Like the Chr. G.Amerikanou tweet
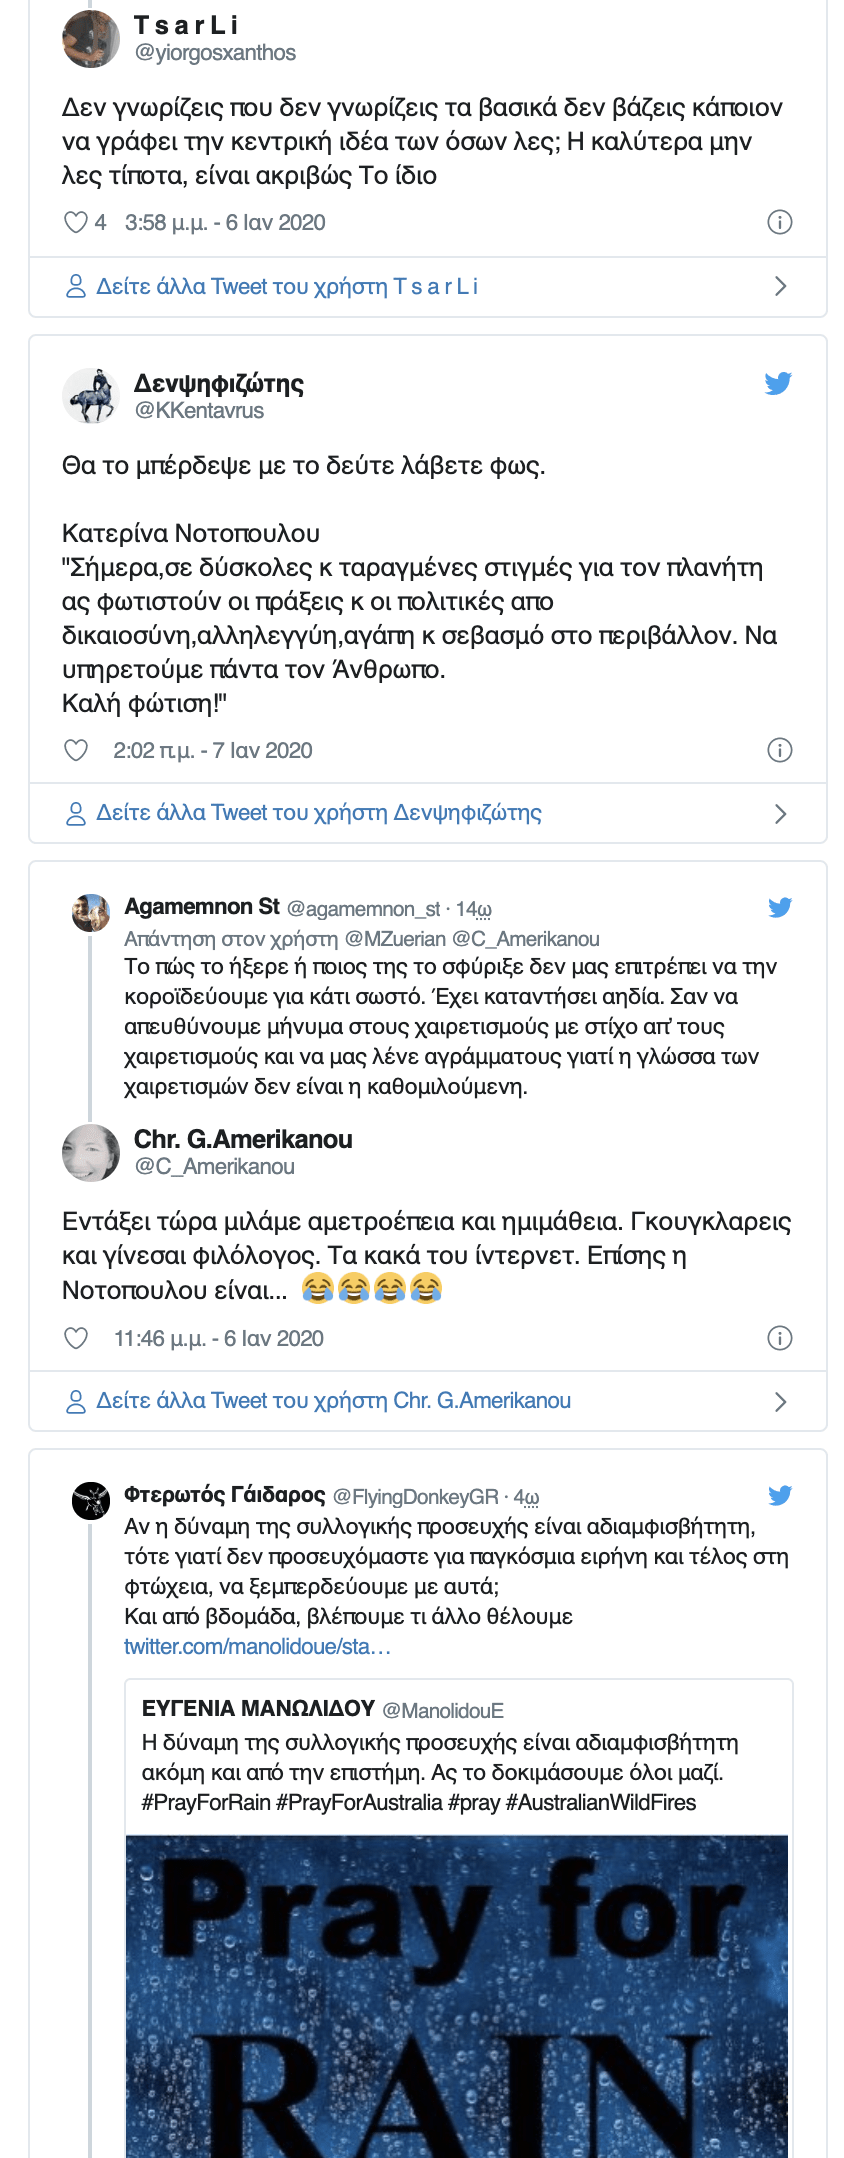Screen dimensions: 844x2158 (x=76, y=1338)
